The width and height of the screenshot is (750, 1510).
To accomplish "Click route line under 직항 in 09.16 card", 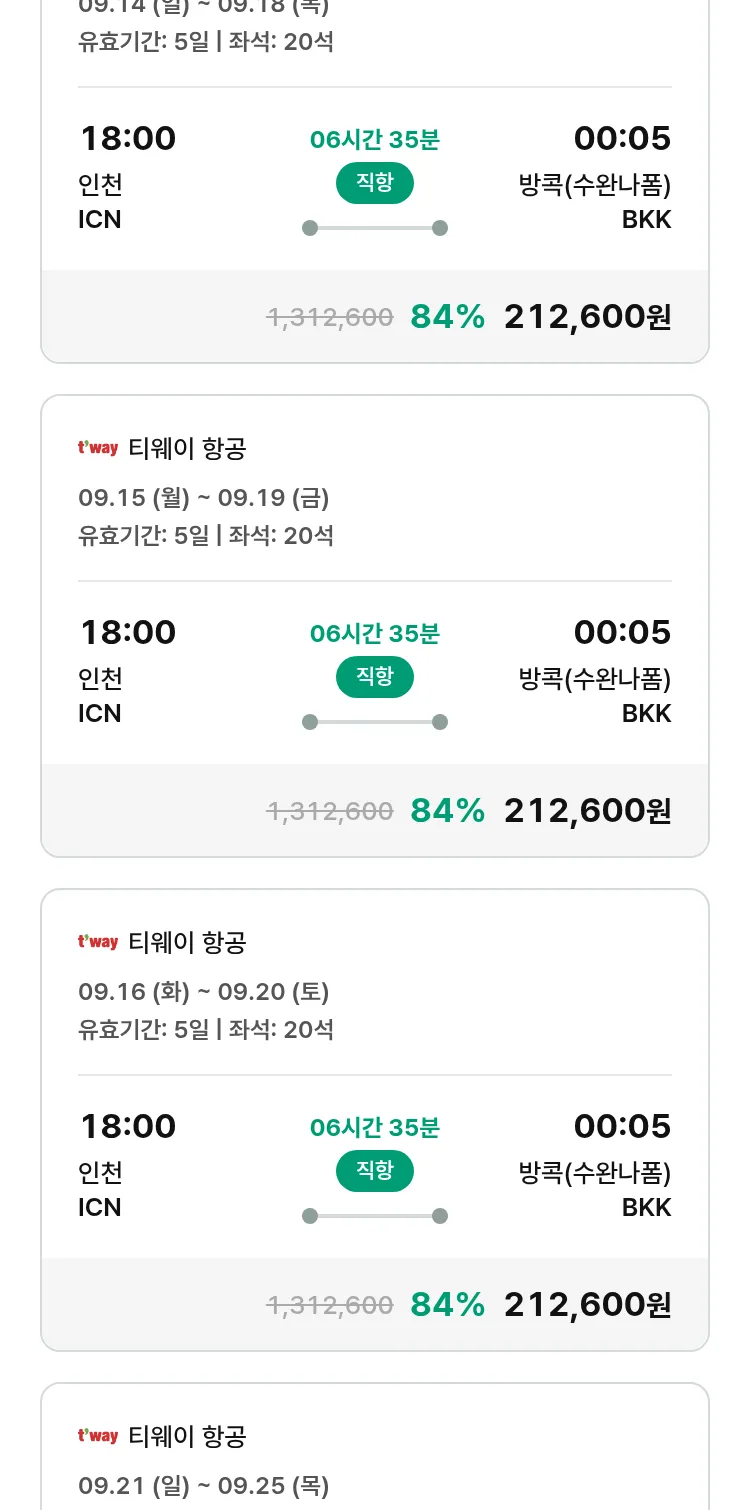I will (375, 1216).
